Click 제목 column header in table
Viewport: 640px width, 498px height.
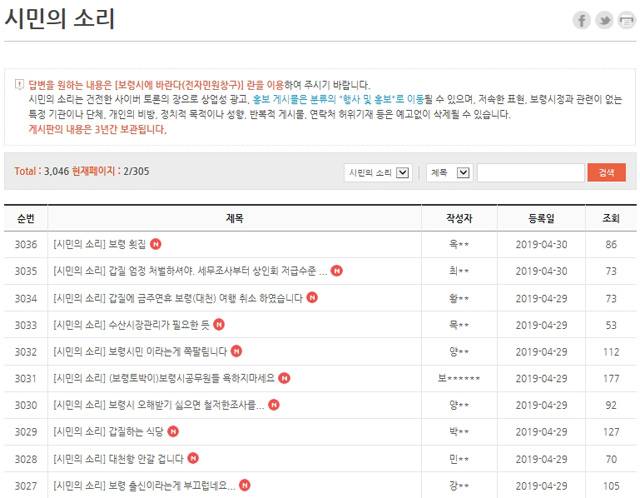click(x=234, y=218)
